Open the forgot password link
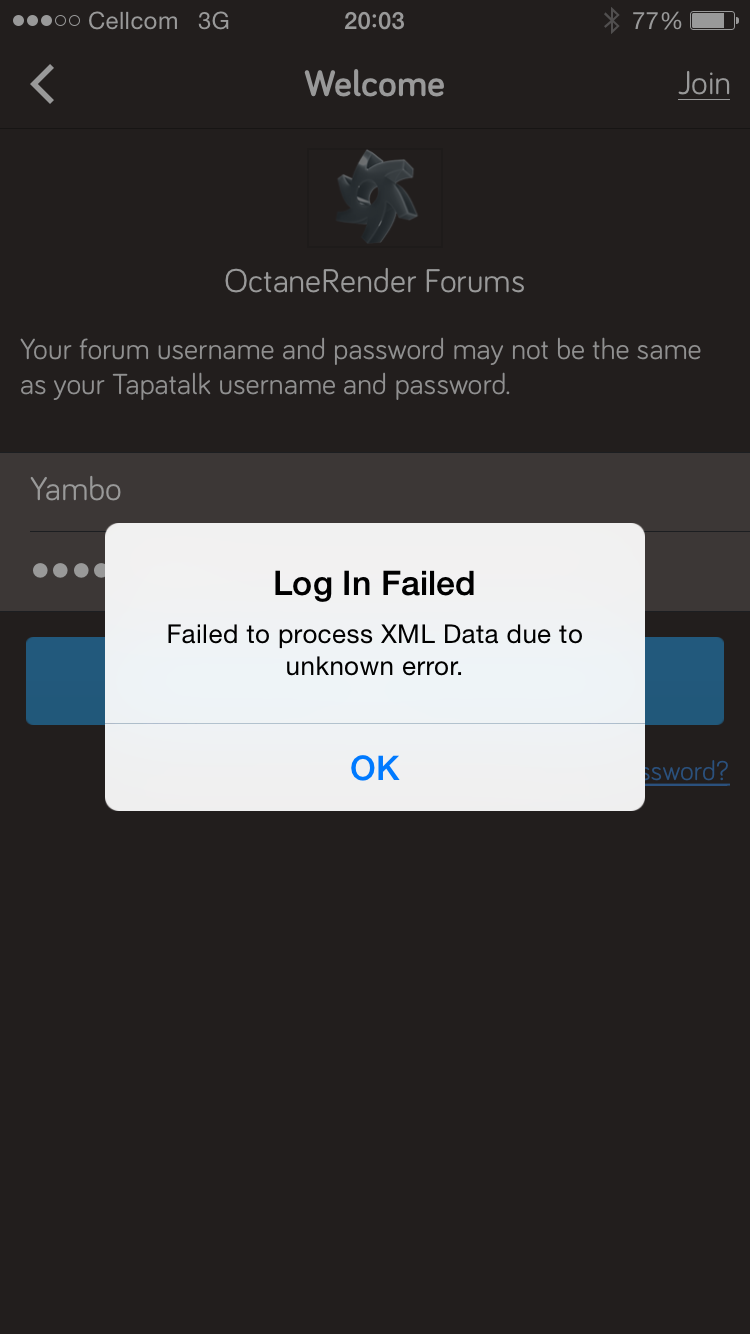Screen dimensions: 750x1334 [686, 771]
